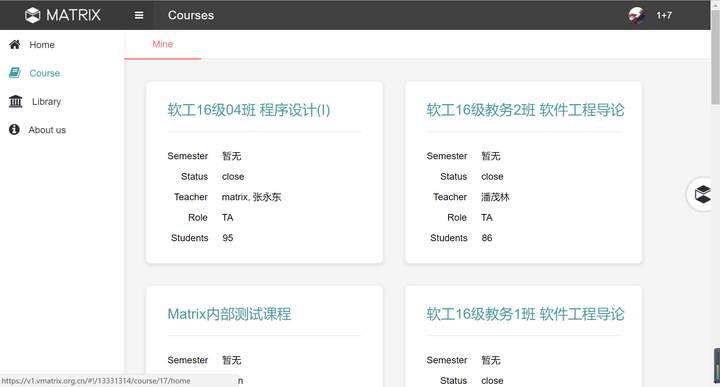Click the page vertical scrollbar thumb
The image size is (720, 387).
(715, 57)
